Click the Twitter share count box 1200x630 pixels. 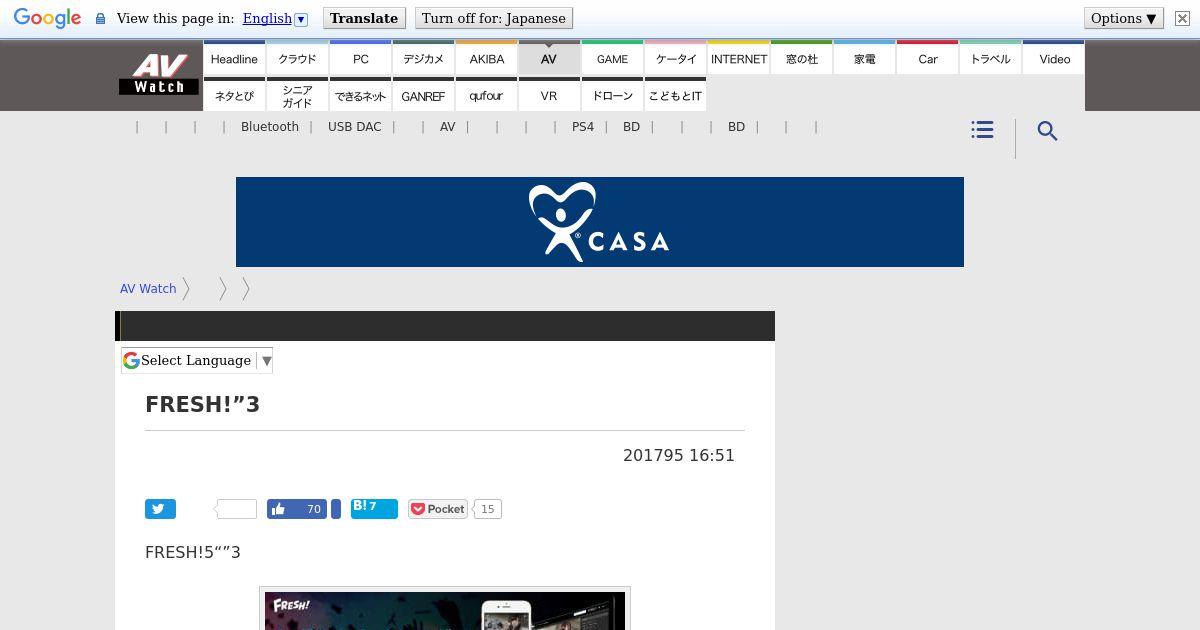(236, 509)
